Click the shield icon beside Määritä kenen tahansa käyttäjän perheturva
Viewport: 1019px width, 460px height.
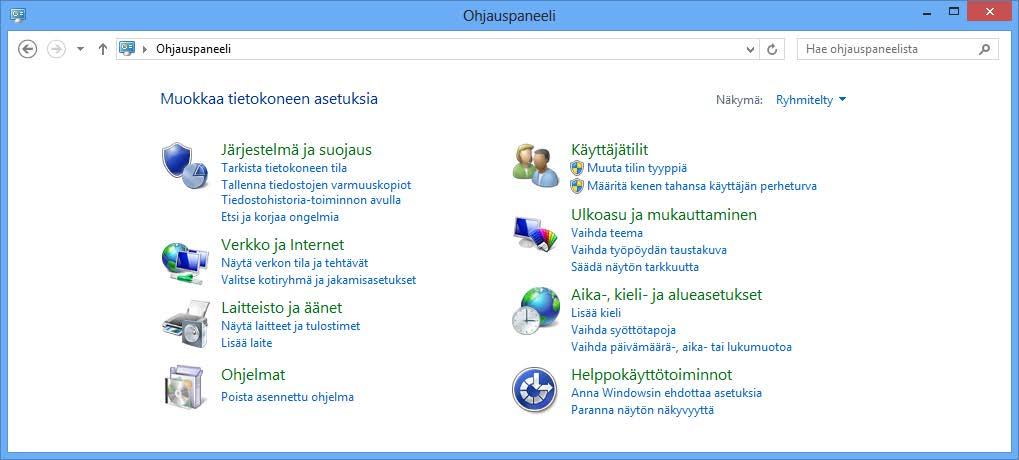pyautogui.click(x=577, y=186)
